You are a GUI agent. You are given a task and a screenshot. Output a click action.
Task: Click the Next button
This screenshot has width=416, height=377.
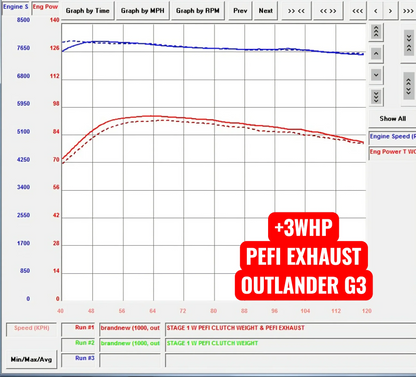click(266, 11)
